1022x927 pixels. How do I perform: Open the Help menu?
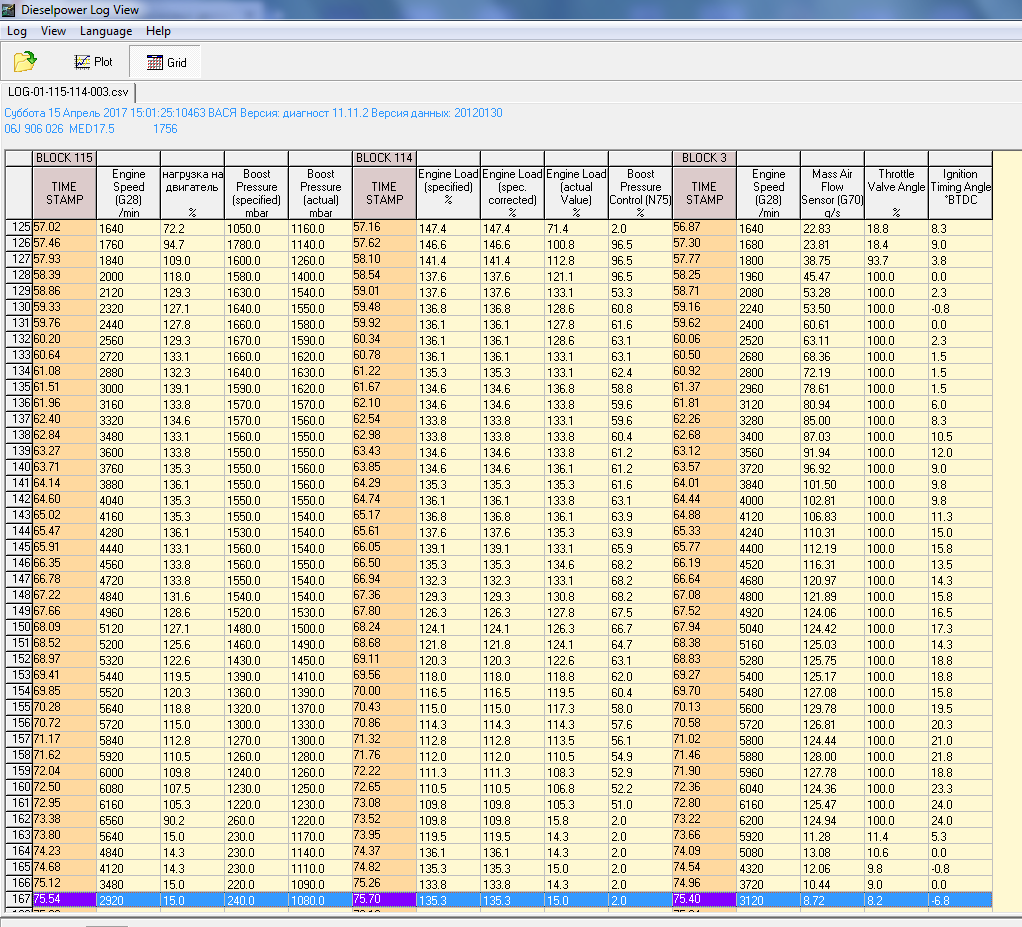[158, 31]
